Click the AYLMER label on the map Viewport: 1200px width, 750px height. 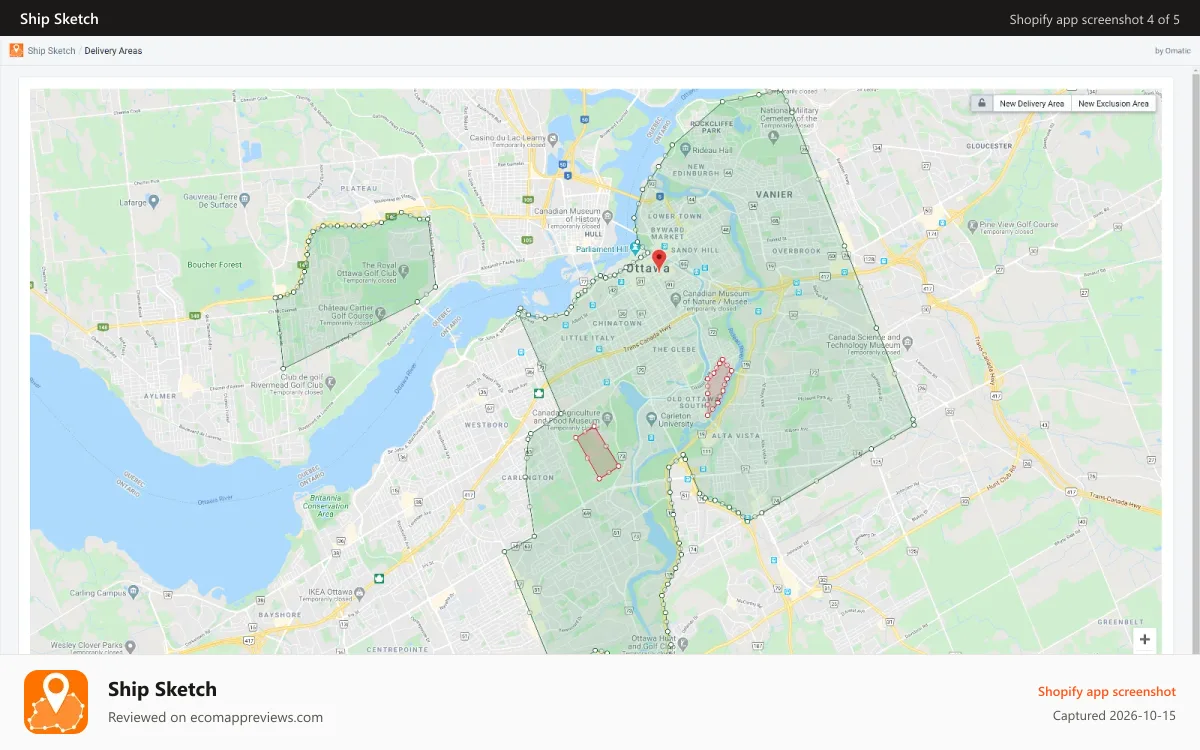(159, 396)
